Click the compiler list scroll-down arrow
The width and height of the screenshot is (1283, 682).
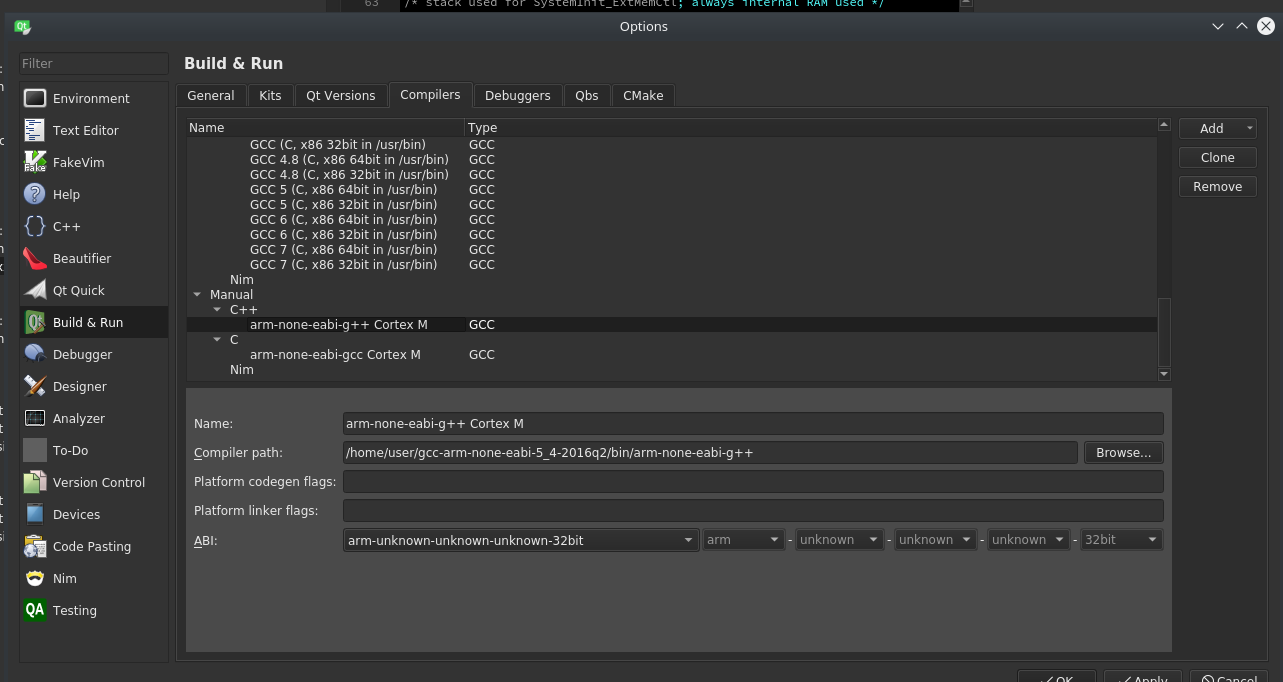tap(1163, 374)
